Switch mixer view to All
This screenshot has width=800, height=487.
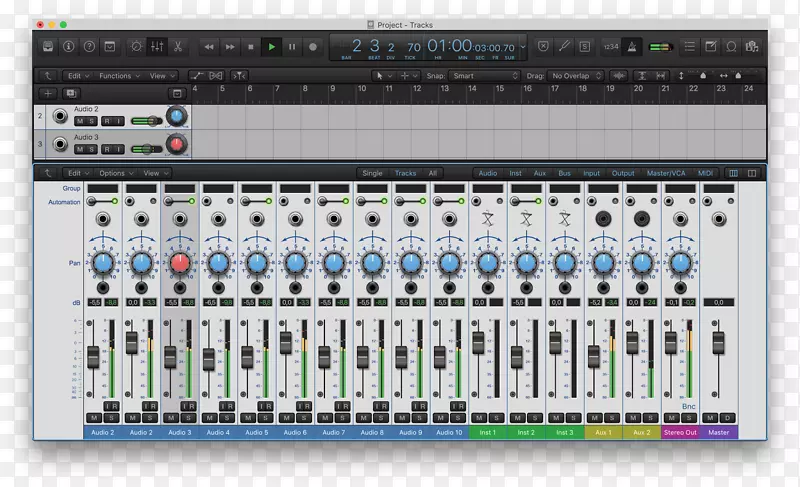433,173
